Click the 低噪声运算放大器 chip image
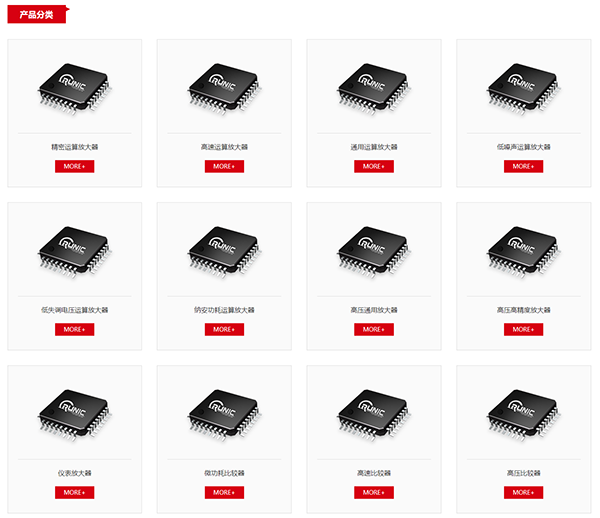The width and height of the screenshot is (600, 518). coord(523,90)
